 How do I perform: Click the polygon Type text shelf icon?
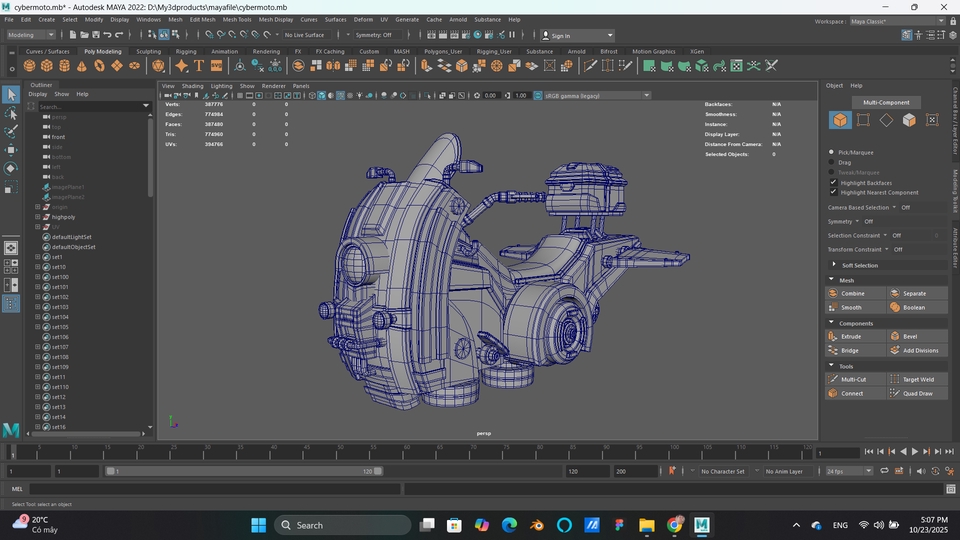(199, 66)
